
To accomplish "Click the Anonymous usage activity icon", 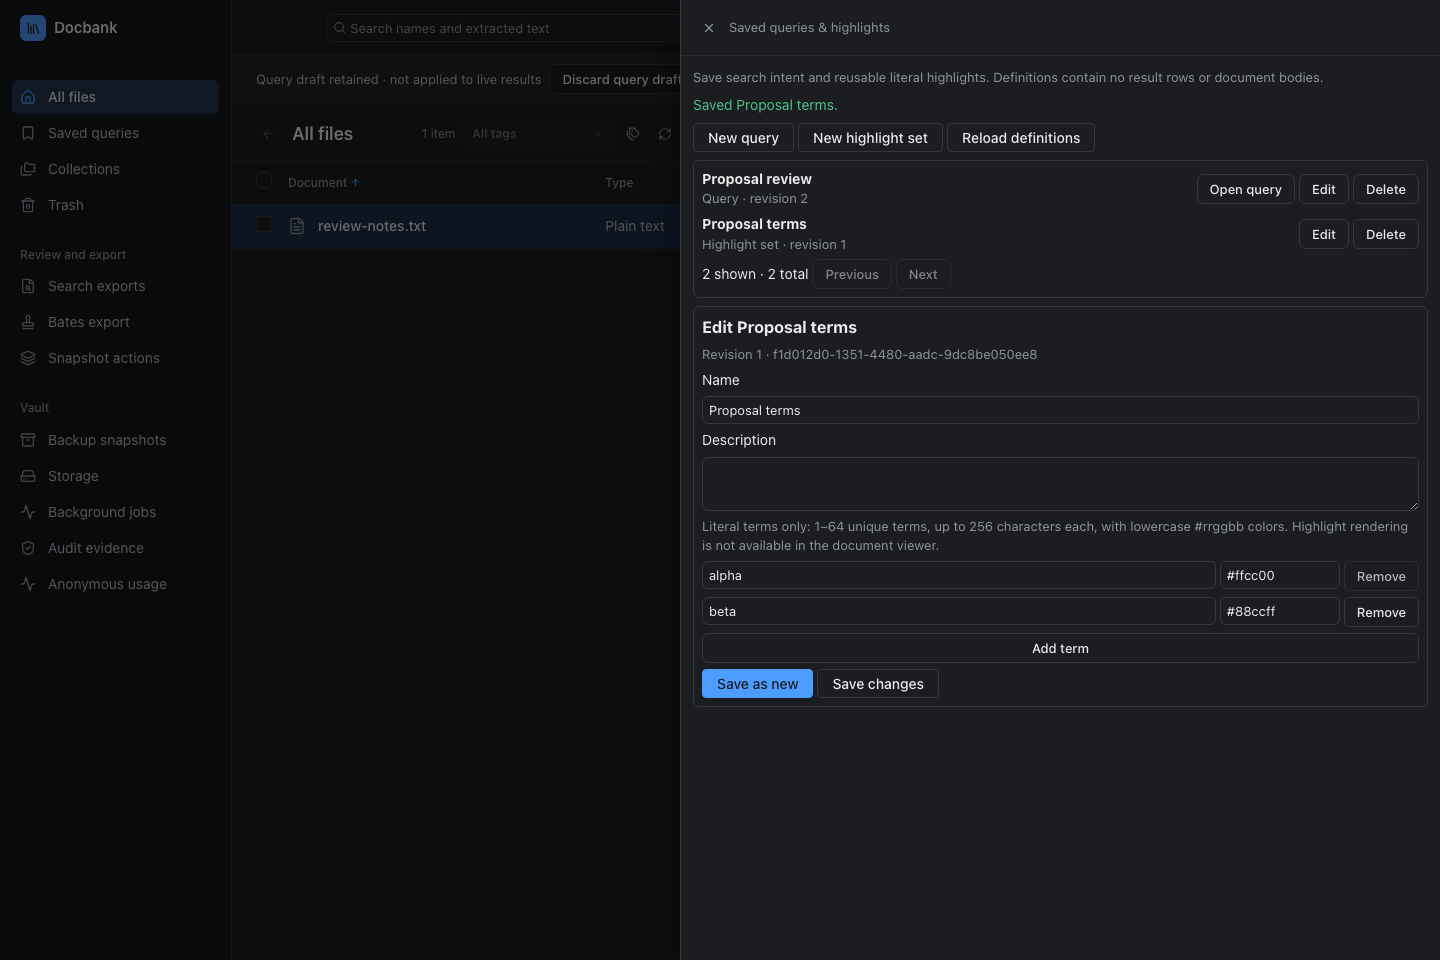I will tap(28, 584).
